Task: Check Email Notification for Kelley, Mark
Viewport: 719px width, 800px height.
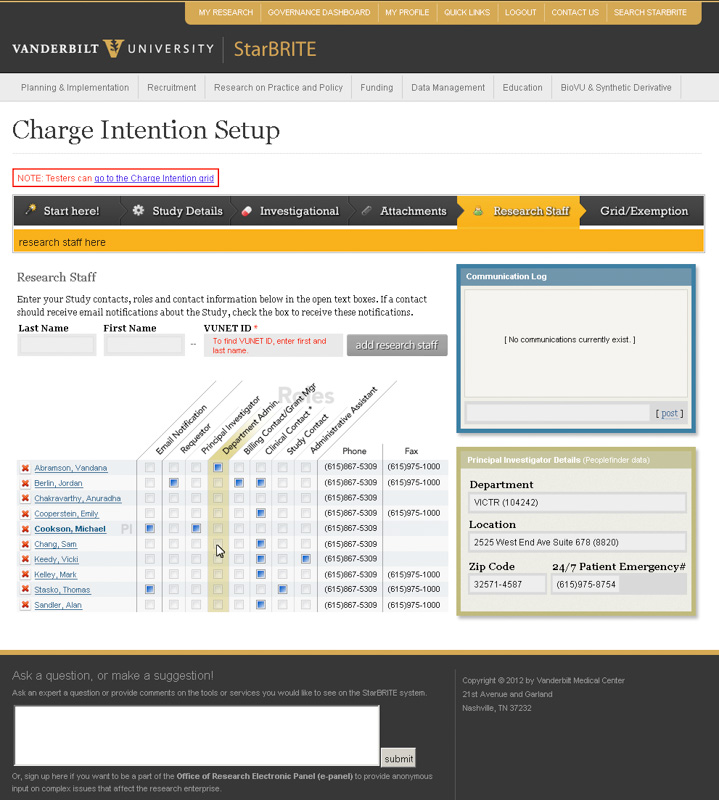Action: click(x=150, y=574)
